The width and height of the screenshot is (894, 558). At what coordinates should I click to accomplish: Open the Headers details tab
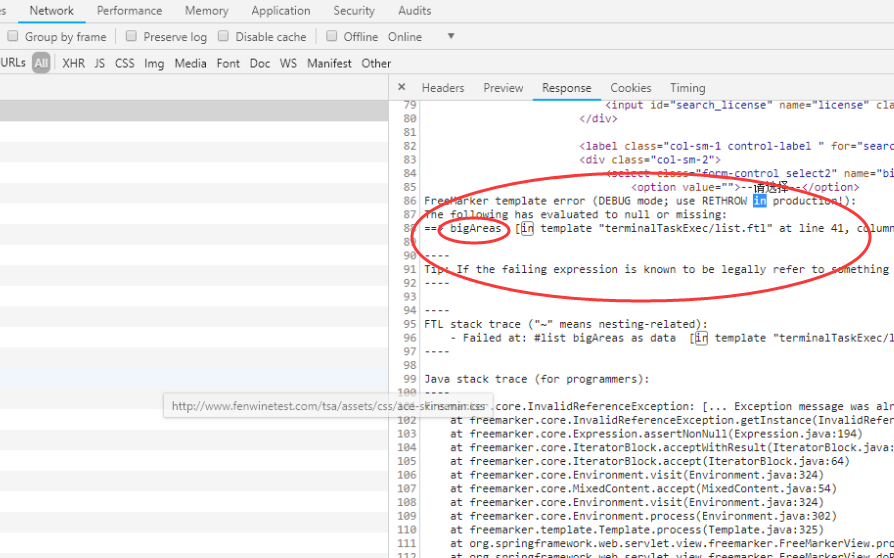[x=443, y=88]
